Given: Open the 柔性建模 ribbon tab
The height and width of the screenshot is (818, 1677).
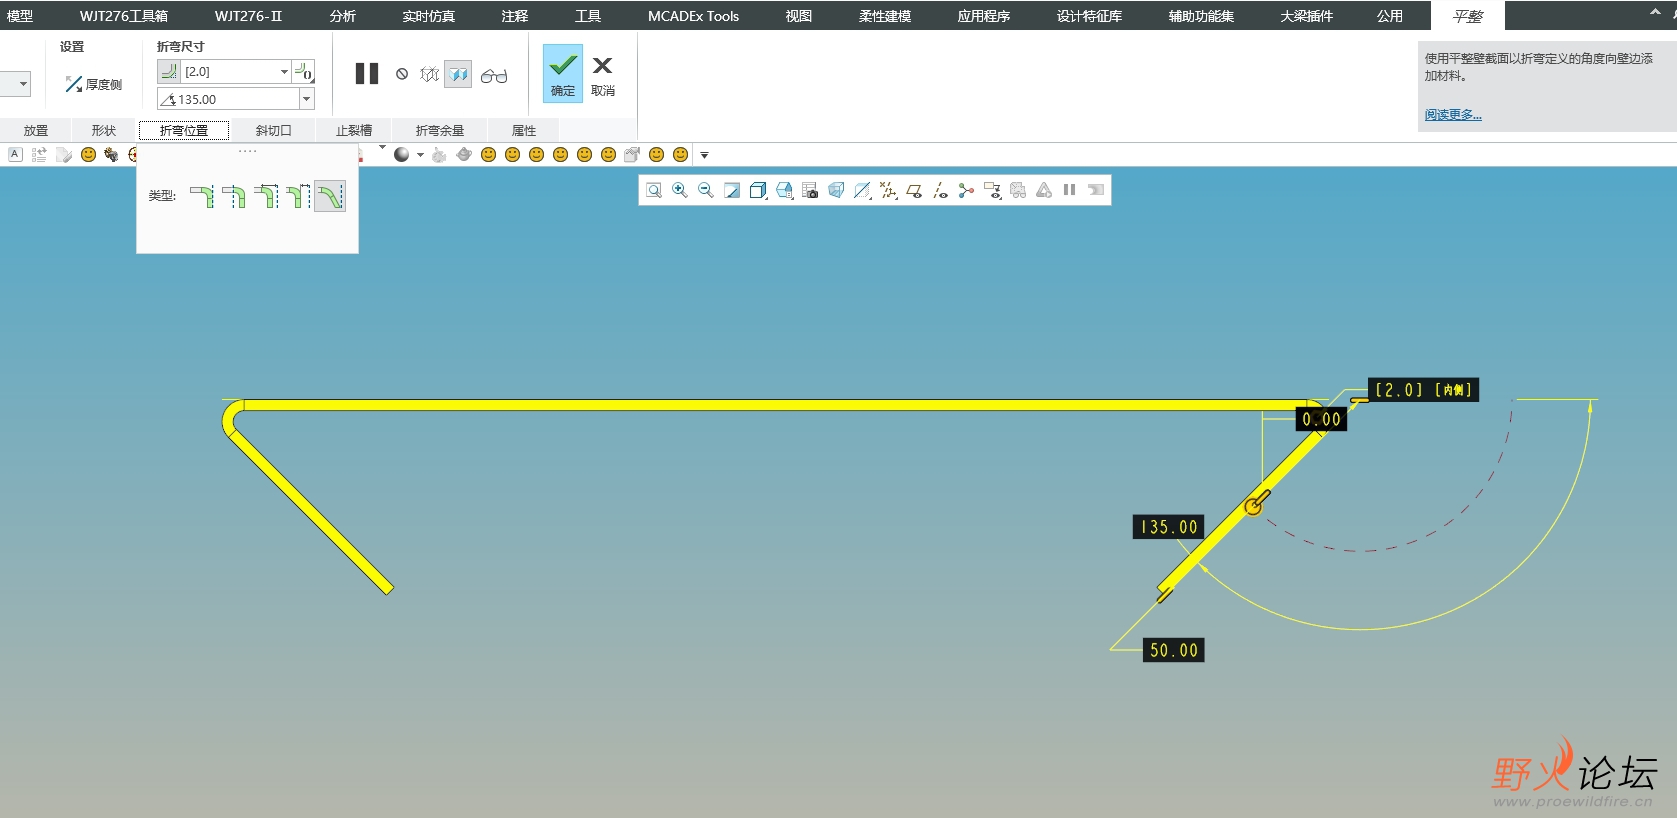Looking at the screenshot, I should click(885, 16).
